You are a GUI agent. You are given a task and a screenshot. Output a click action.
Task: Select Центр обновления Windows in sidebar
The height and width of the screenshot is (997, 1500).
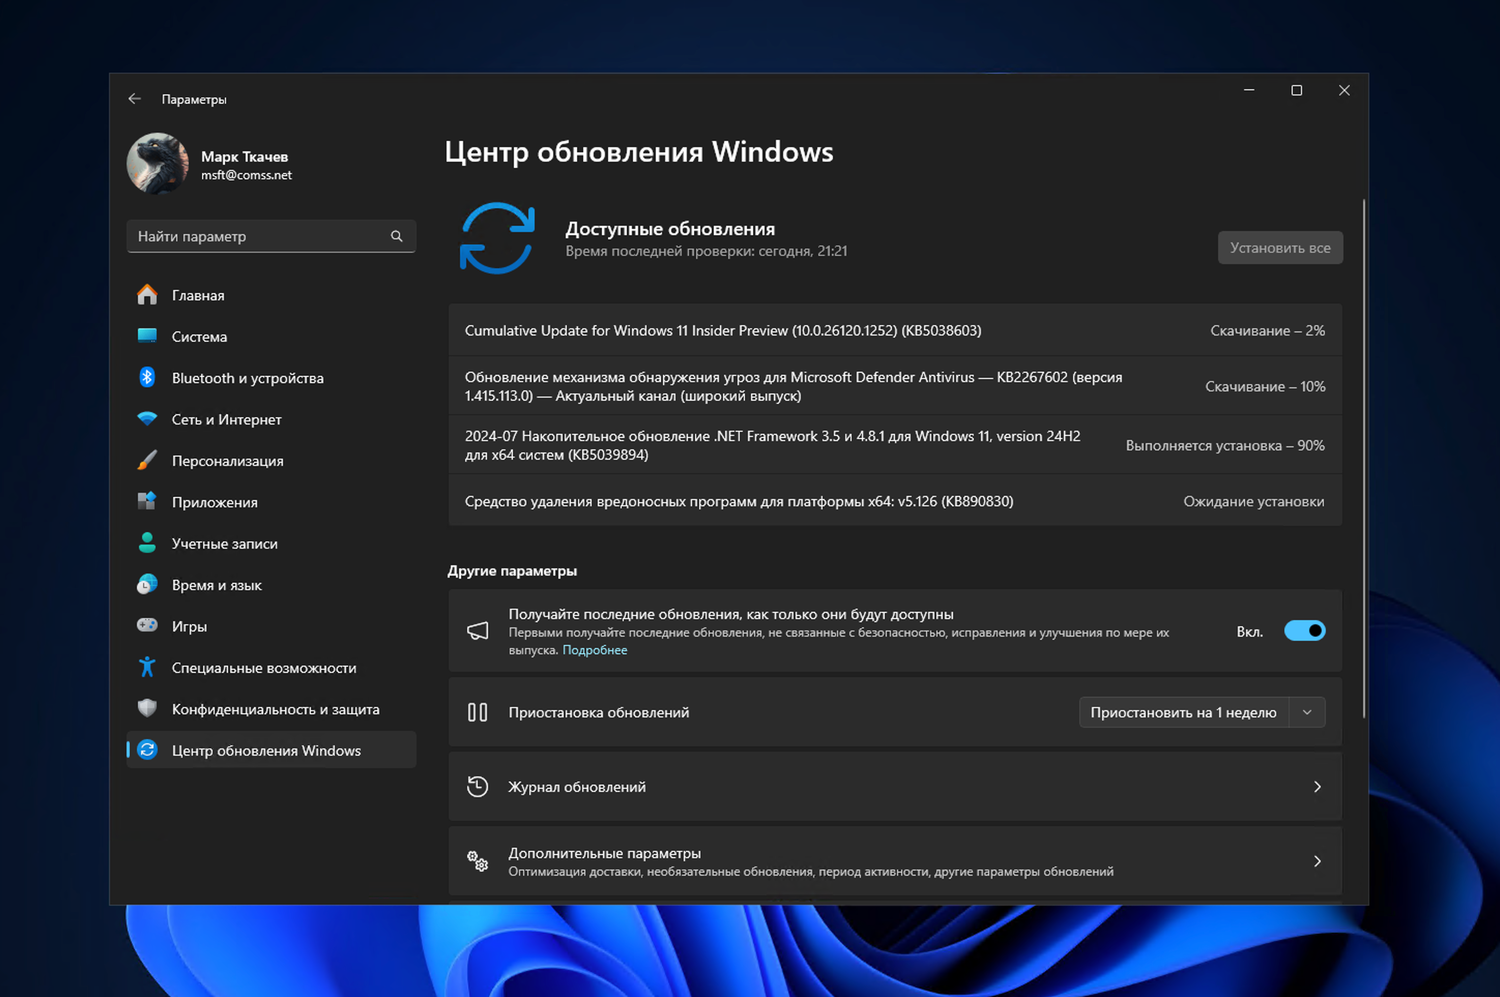pos(271,750)
